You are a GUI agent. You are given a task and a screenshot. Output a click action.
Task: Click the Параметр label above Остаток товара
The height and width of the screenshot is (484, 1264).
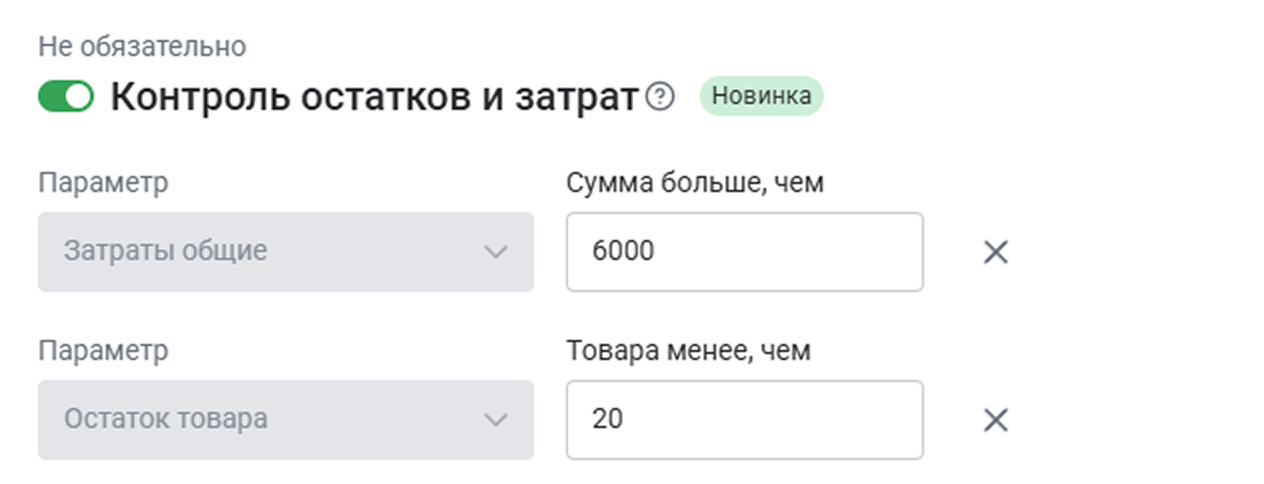click(103, 351)
